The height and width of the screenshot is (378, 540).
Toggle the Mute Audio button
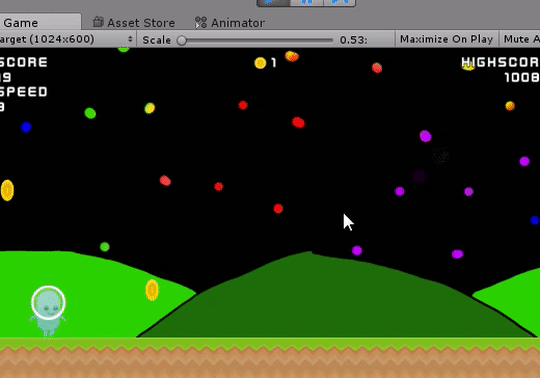pyautogui.click(x=520, y=39)
